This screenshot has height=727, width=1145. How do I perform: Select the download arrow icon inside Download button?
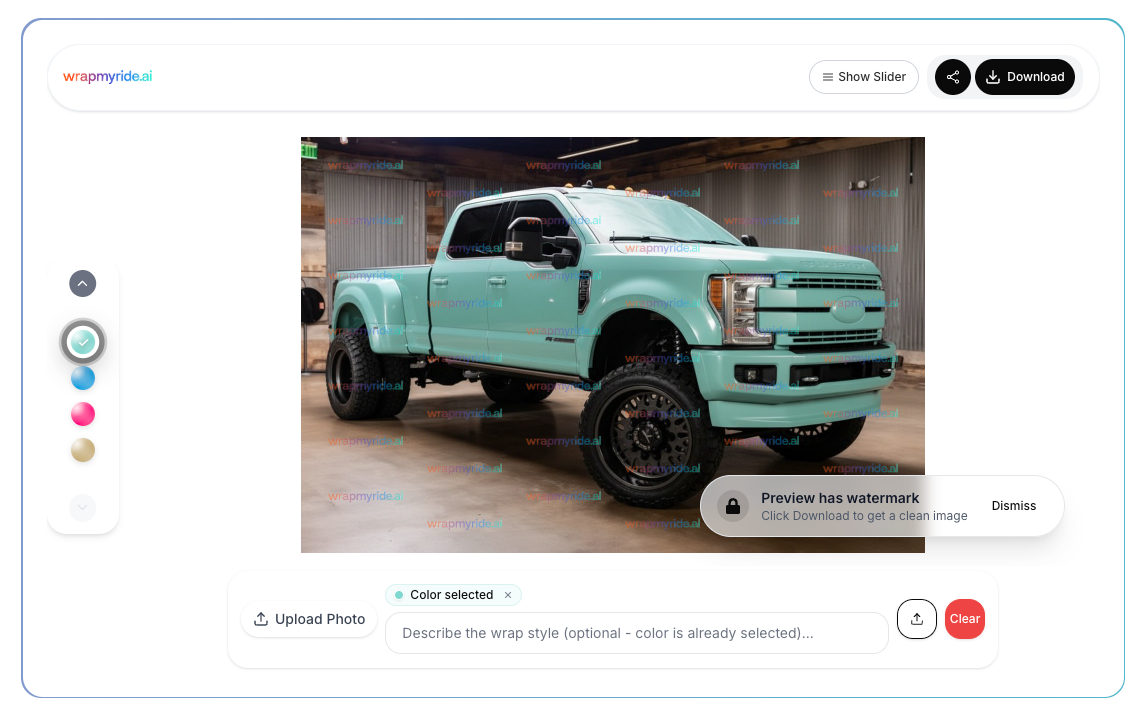point(993,77)
